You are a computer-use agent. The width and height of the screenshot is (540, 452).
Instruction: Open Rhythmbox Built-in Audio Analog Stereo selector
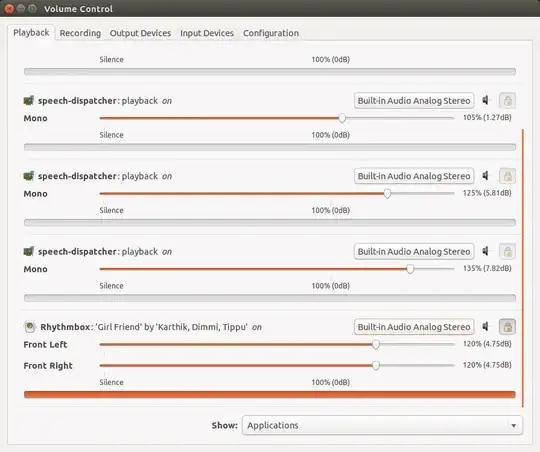(414, 327)
